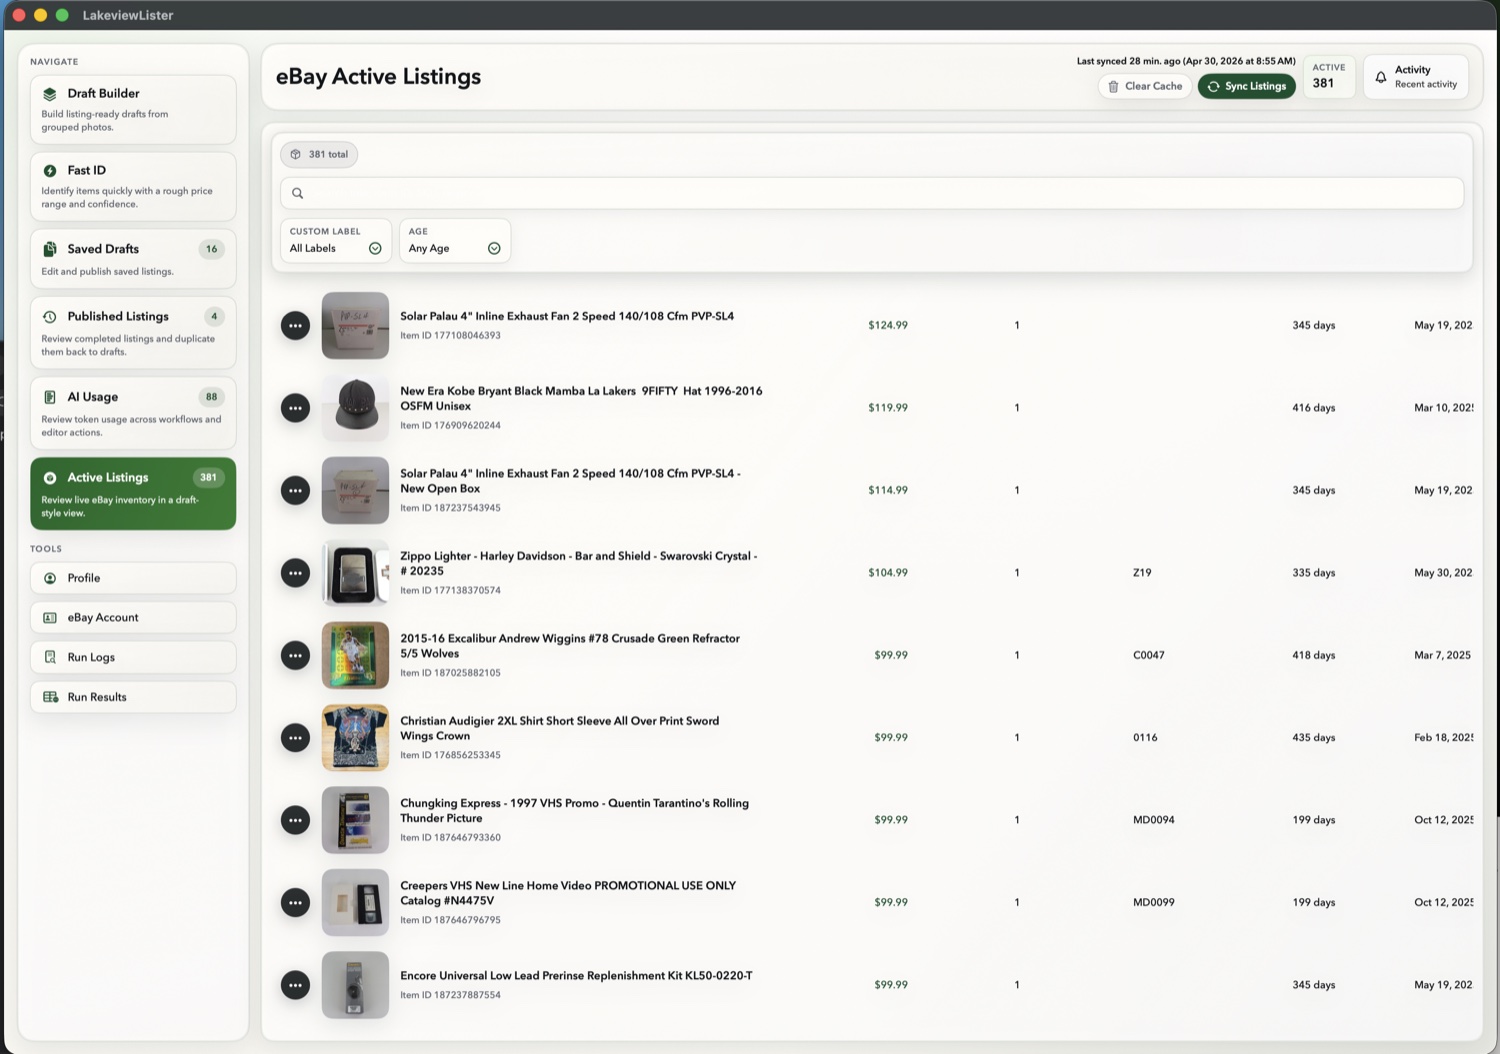The image size is (1500, 1054).
Task: Open actions menu for Andrew Wiggins card listing
Action: [295, 656]
